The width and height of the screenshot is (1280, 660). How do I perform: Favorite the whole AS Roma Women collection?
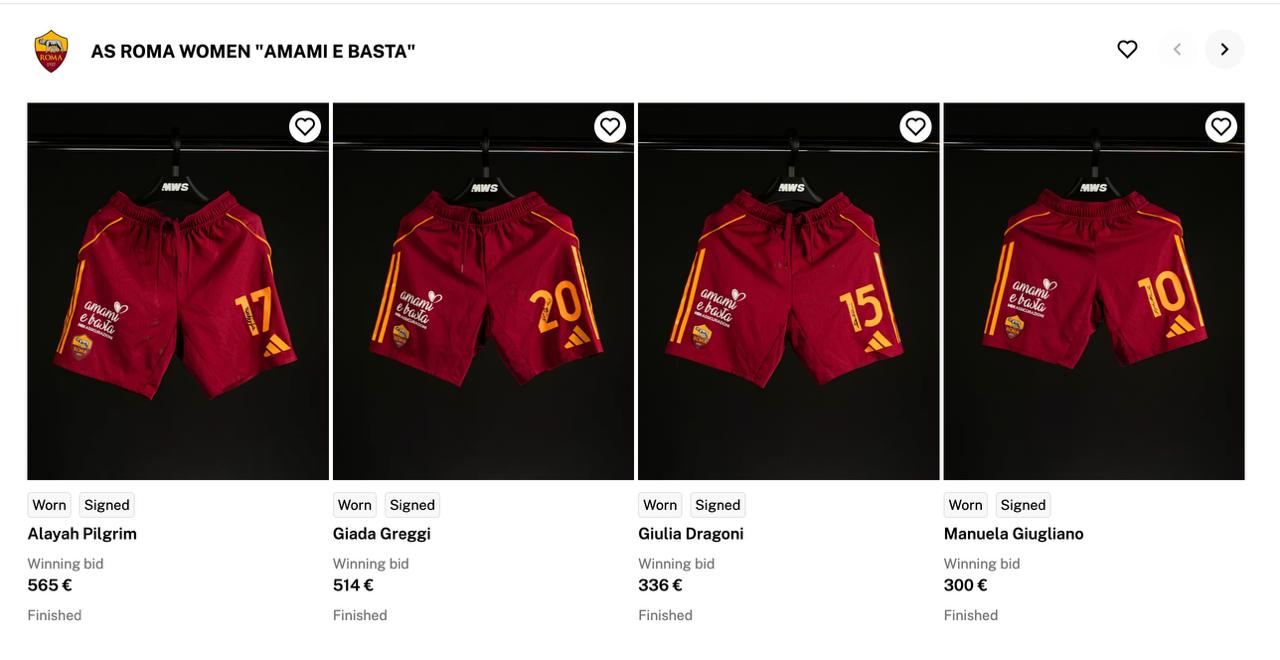coord(1127,49)
